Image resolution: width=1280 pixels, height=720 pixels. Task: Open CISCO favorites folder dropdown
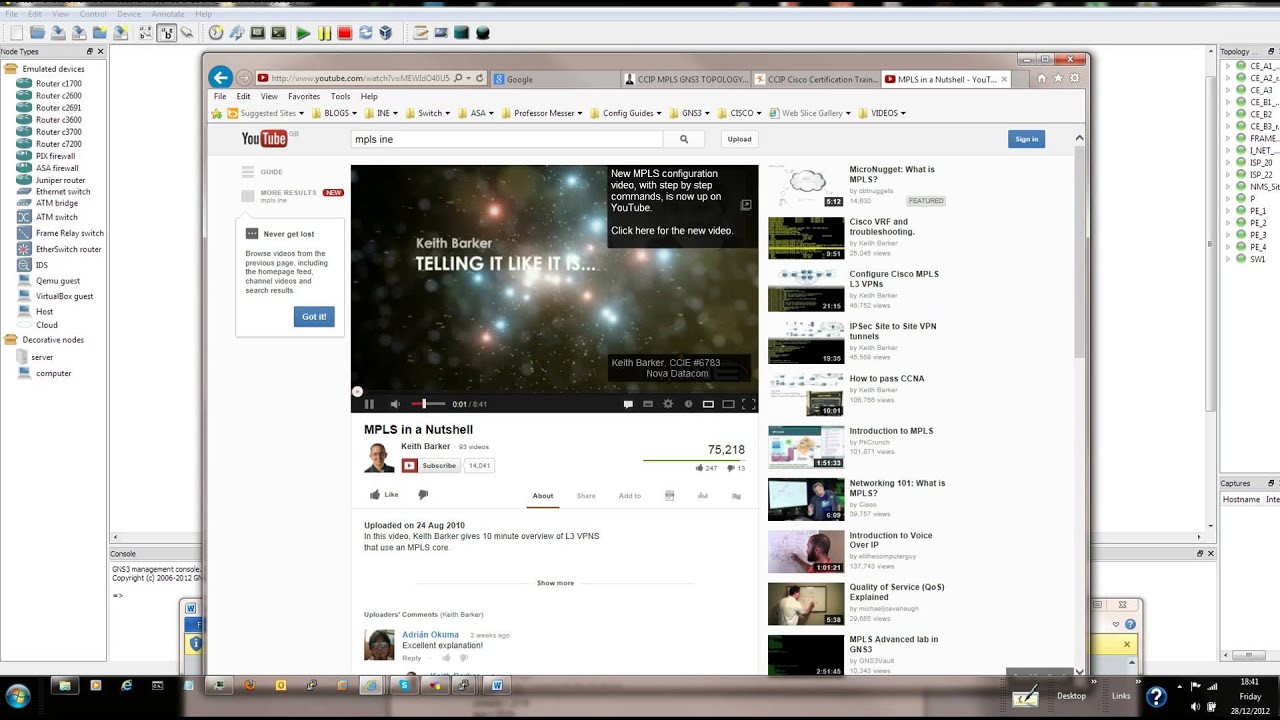pyautogui.click(x=738, y=113)
